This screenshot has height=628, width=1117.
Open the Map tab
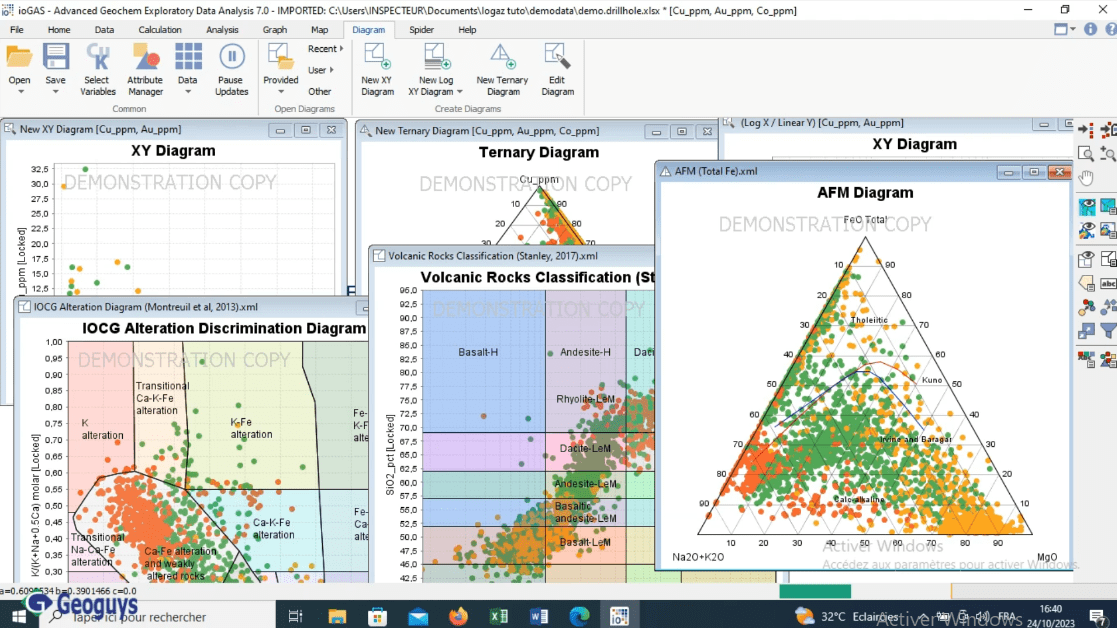click(319, 30)
